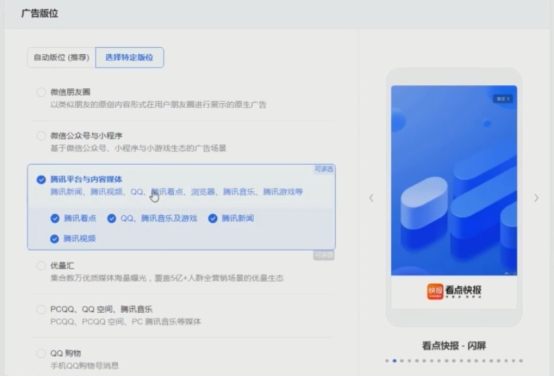Click the 看点快报 - 闪屏 caption
The image size is (554, 377).
(x=454, y=346)
